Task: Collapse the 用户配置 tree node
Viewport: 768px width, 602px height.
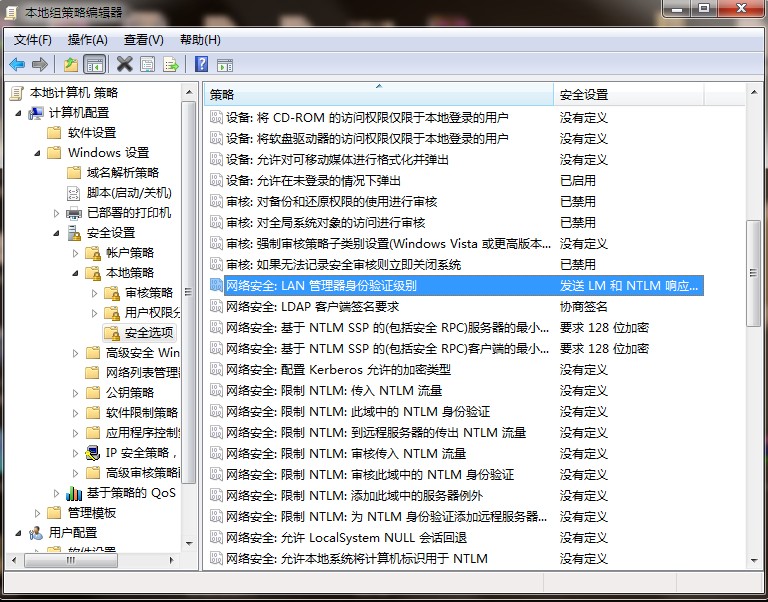Action: [18, 533]
